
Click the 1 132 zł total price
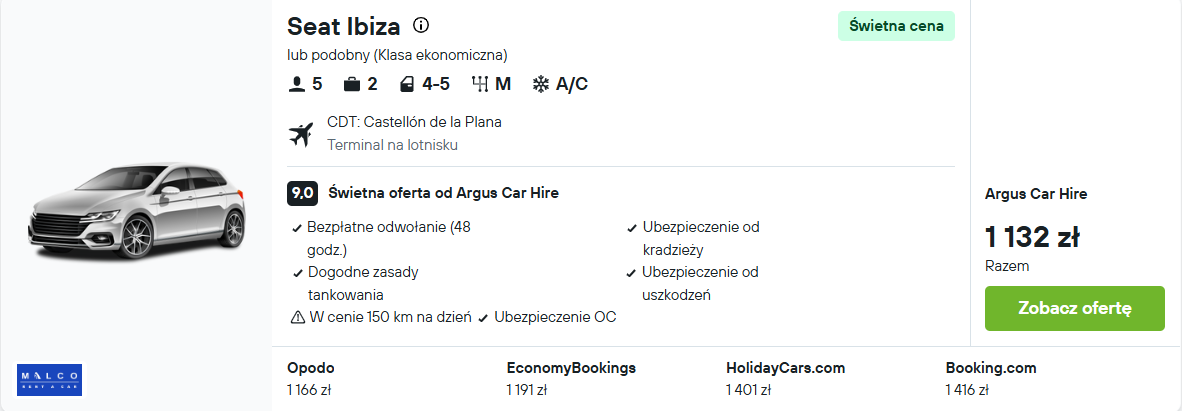[x=1032, y=237]
